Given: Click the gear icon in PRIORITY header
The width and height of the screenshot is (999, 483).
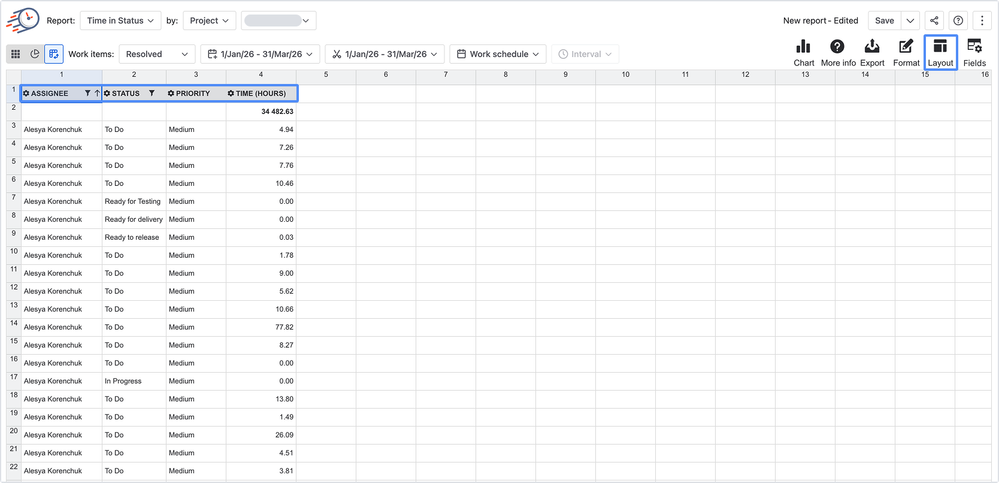Looking at the screenshot, I should (x=171, y=94).
